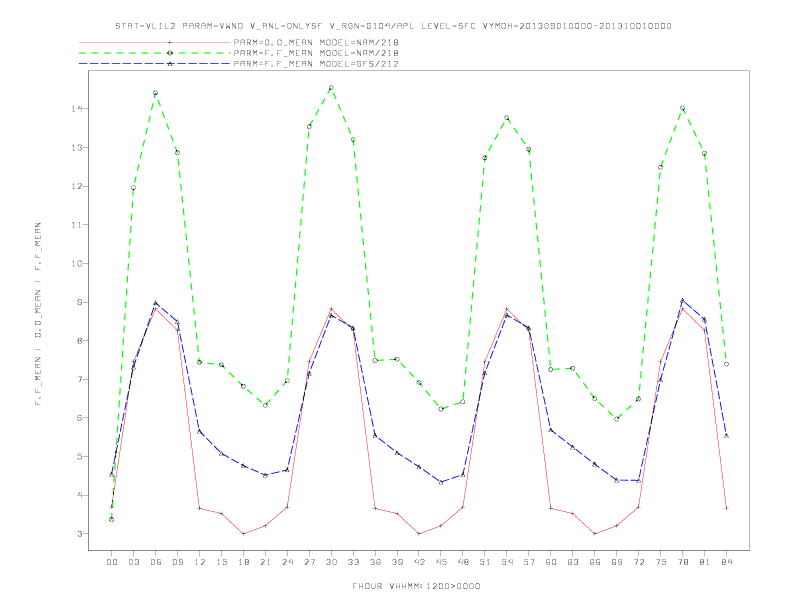The image size is (792, 612).
Task: Click legend text PARM=F.F_MEAN MODEL=NAM/218
Action: (x=316, y=53)
